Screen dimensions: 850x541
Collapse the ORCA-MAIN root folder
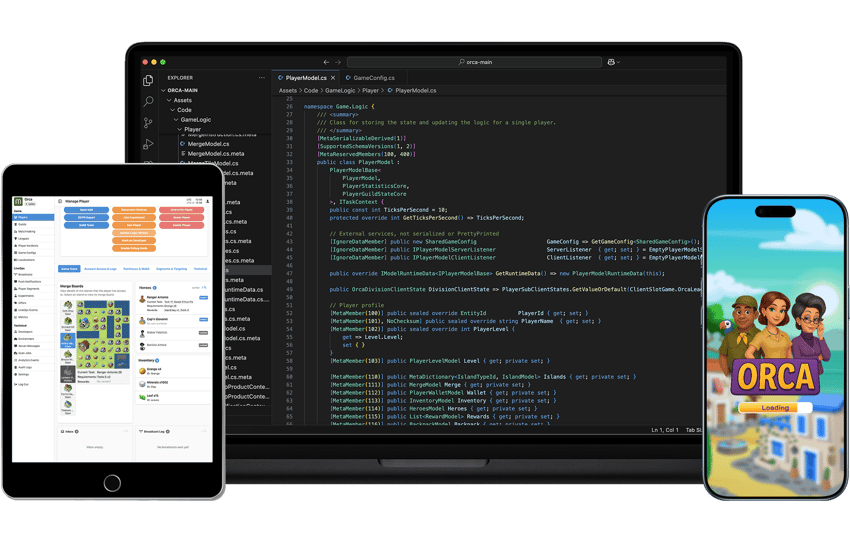(168, 89)
